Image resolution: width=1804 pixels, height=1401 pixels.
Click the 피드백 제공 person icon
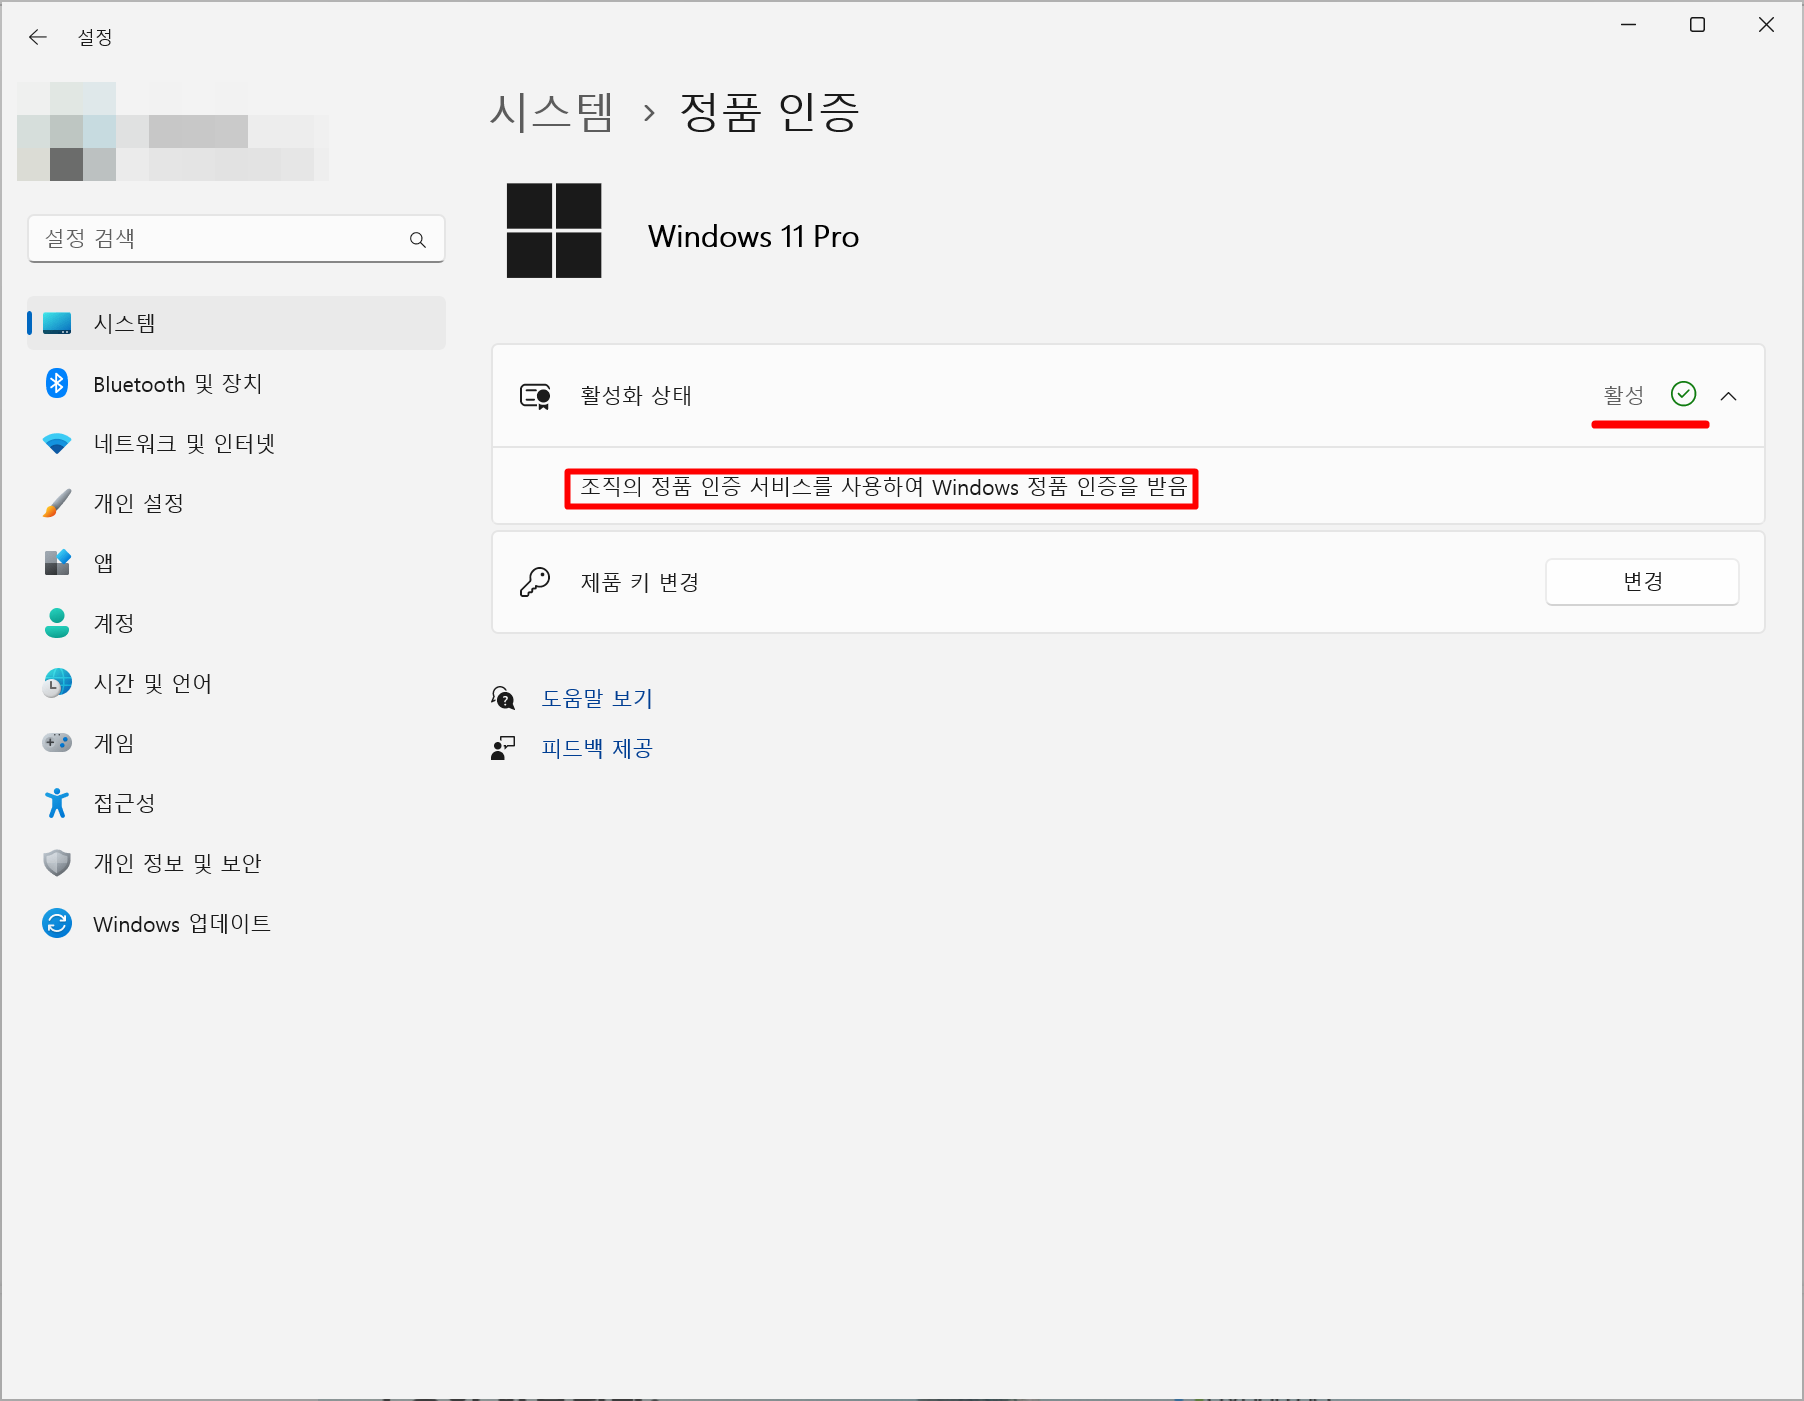point(503,748)
